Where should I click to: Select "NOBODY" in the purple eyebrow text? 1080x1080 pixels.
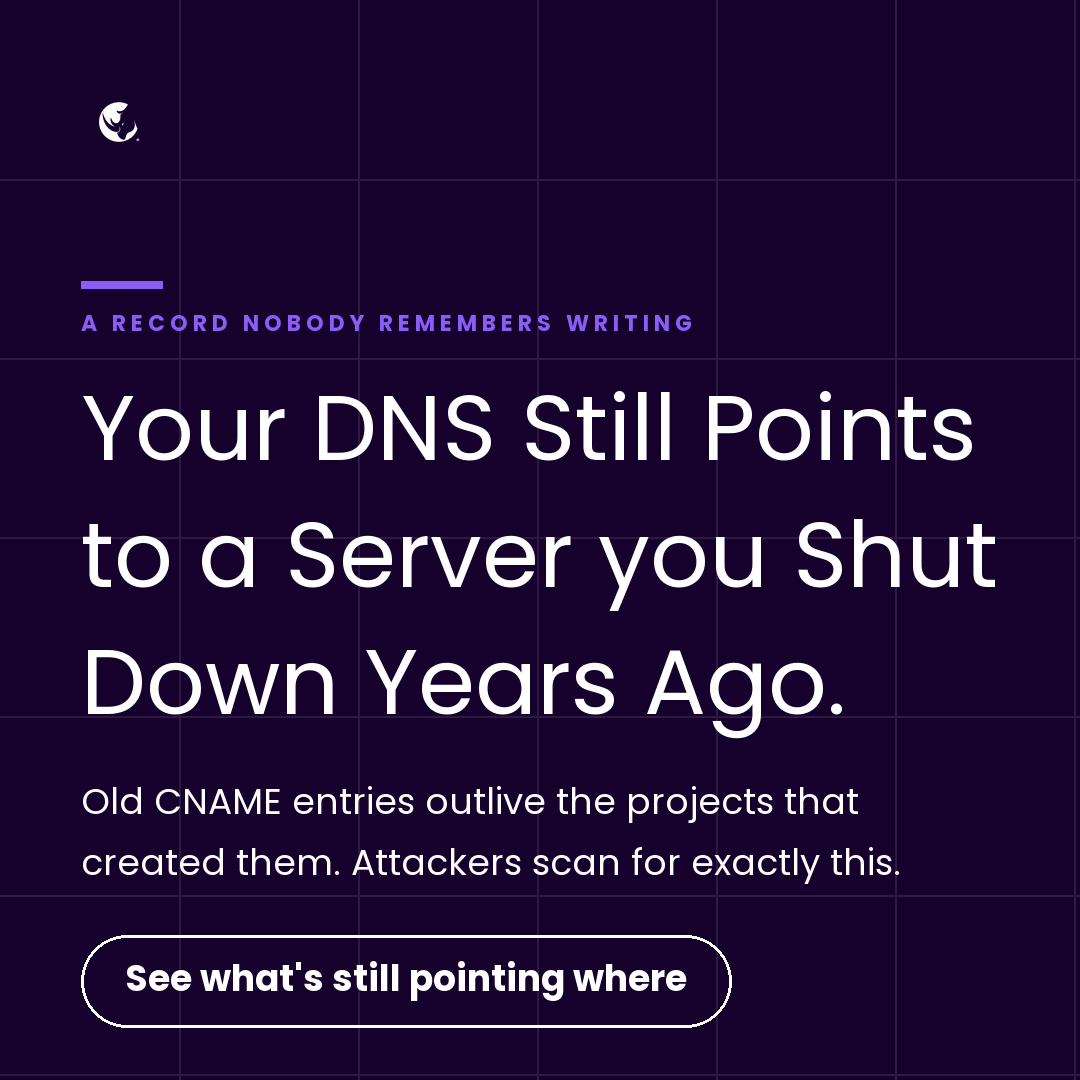[304, 323]
